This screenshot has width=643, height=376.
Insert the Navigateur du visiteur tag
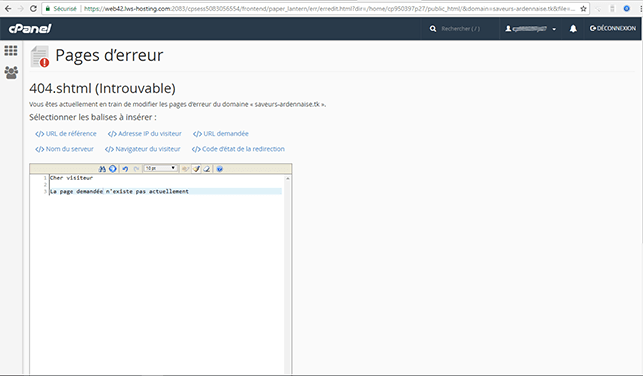[143, 149]
